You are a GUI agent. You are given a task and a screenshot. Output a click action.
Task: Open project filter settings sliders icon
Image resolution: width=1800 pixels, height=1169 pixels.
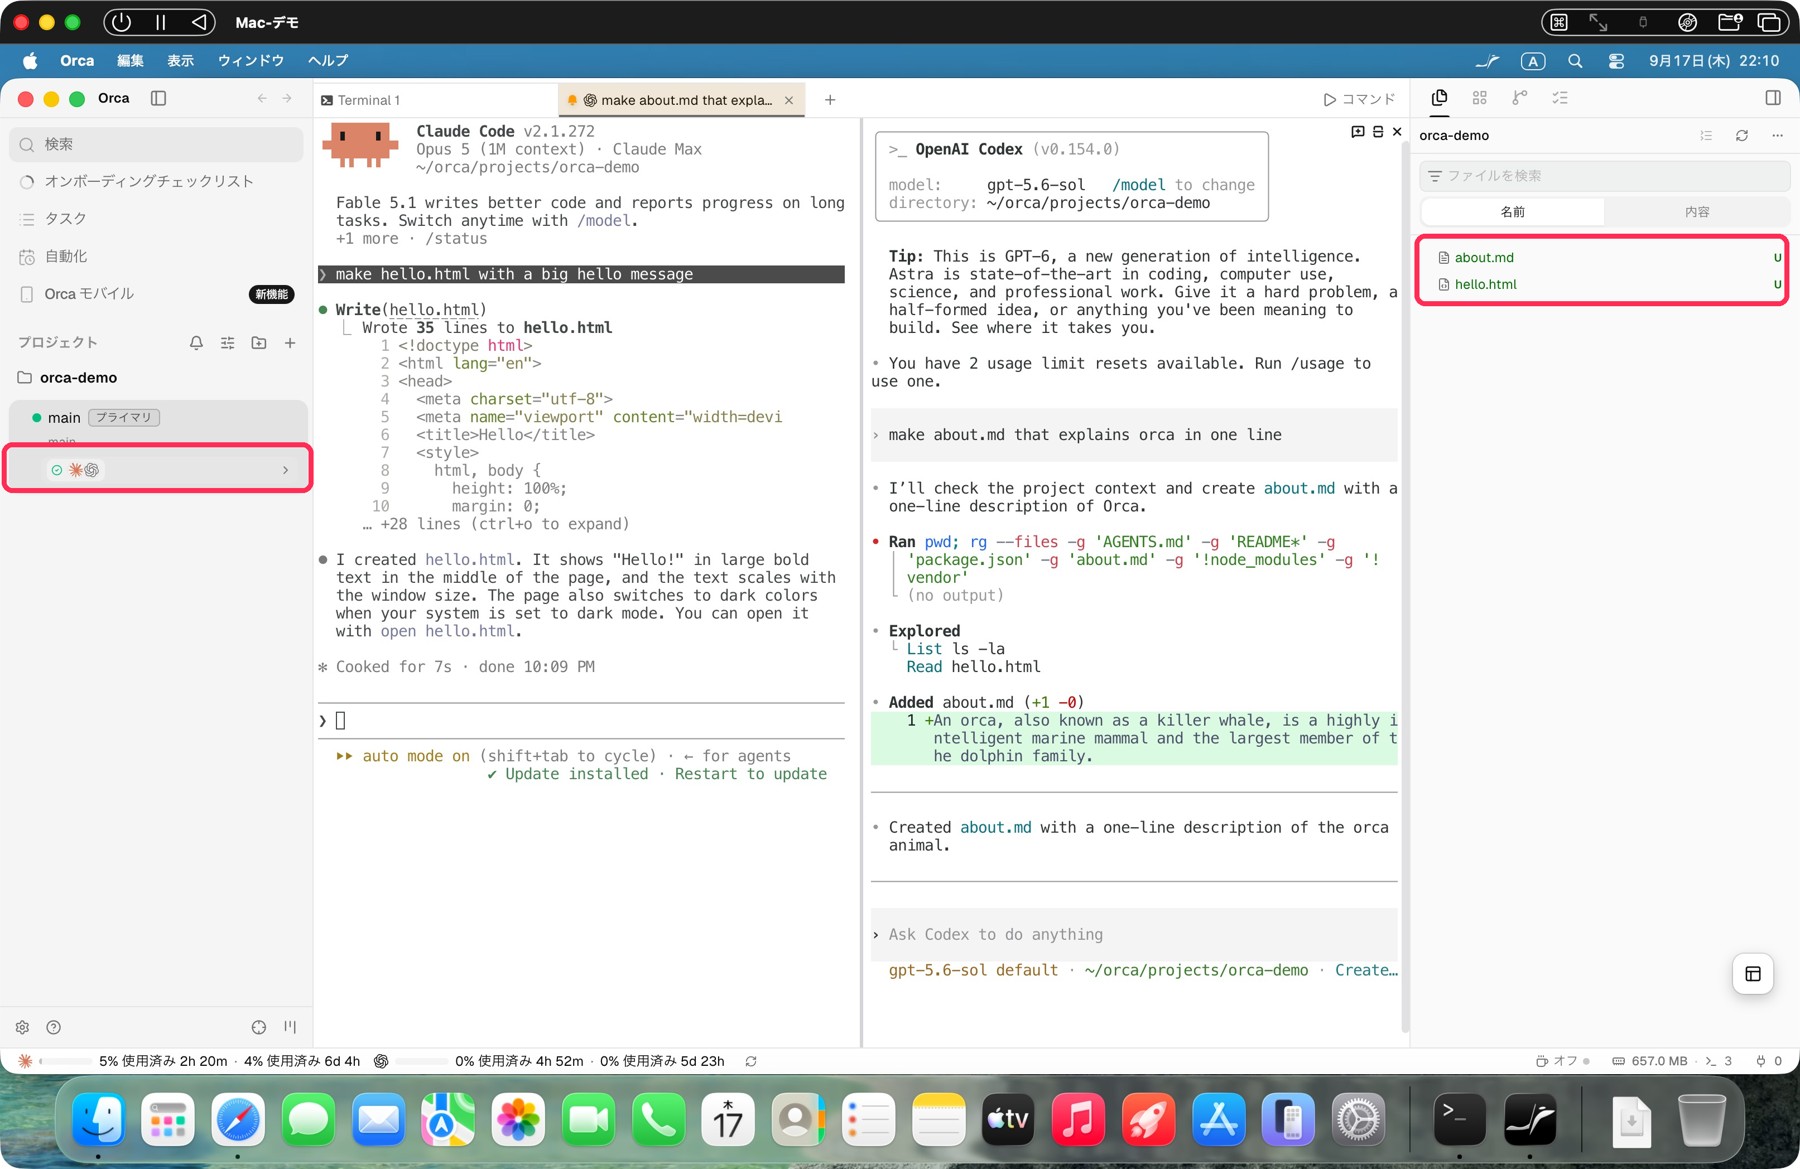(x=228, y=343)
